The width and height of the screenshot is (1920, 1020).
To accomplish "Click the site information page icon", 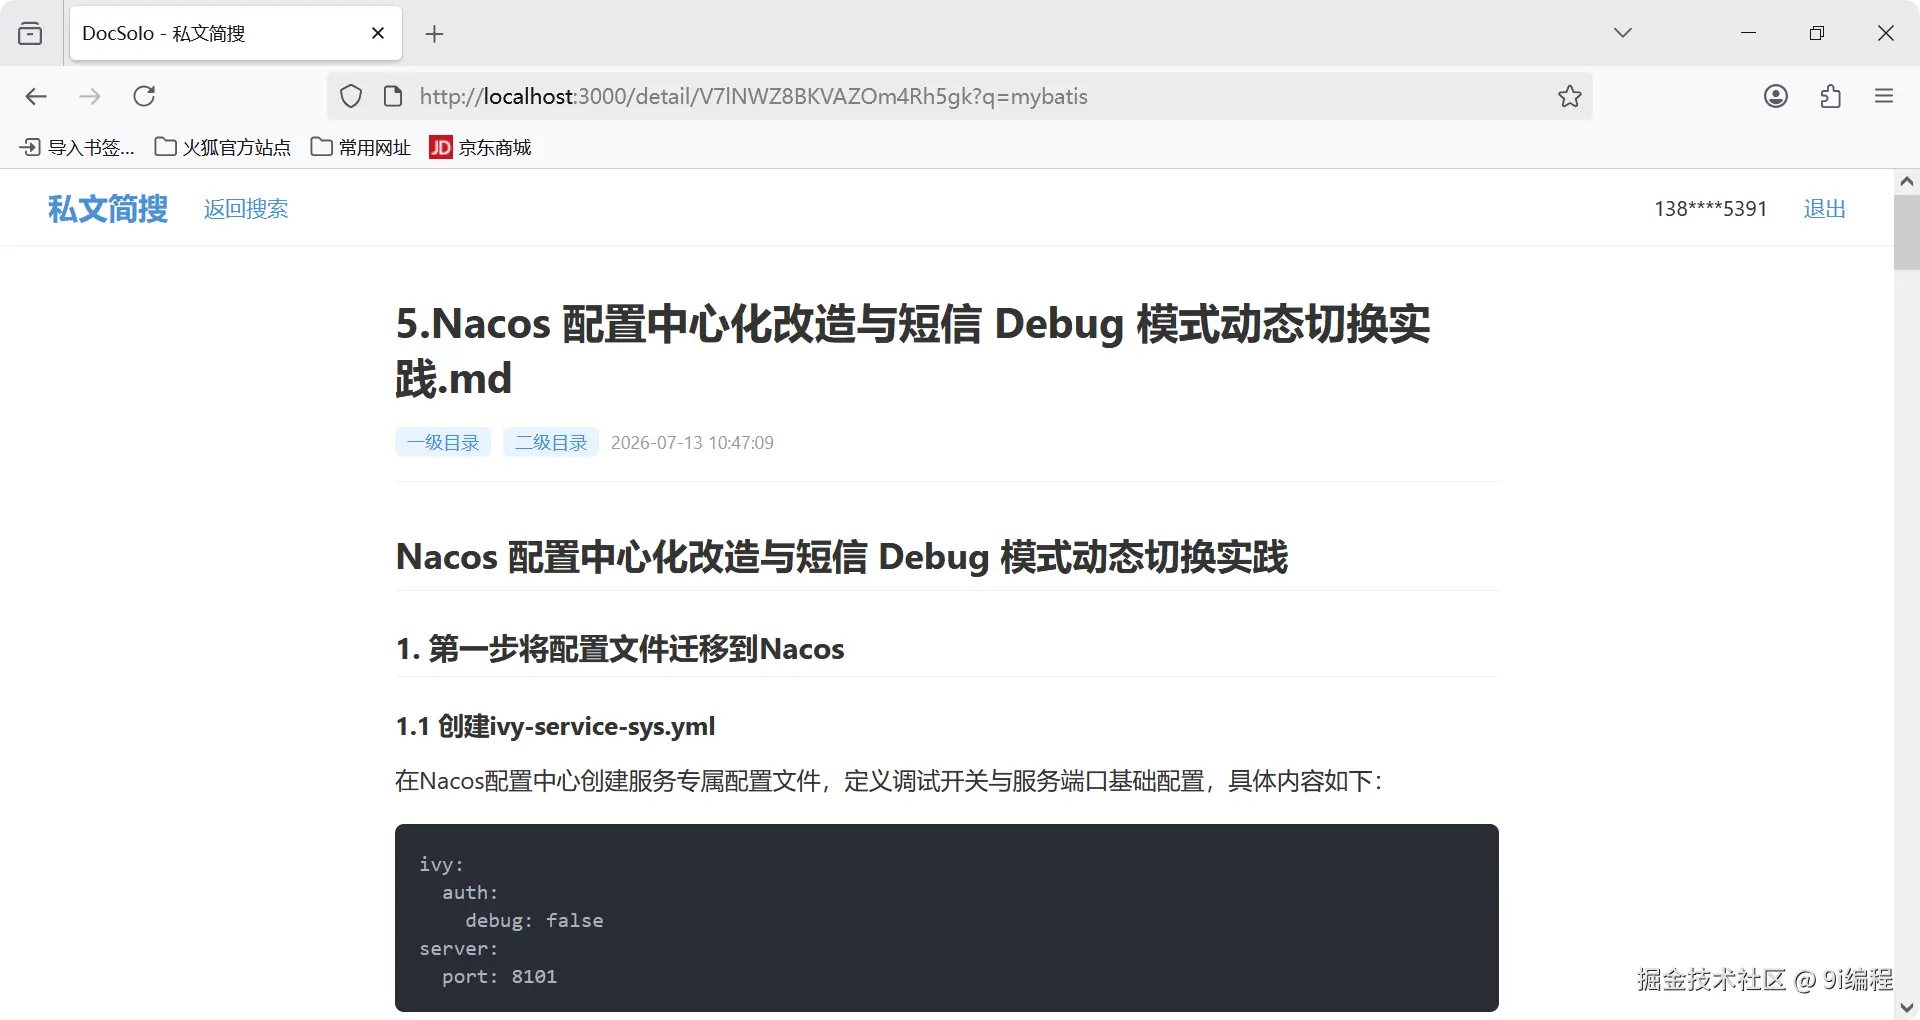I will pos(393,96).
